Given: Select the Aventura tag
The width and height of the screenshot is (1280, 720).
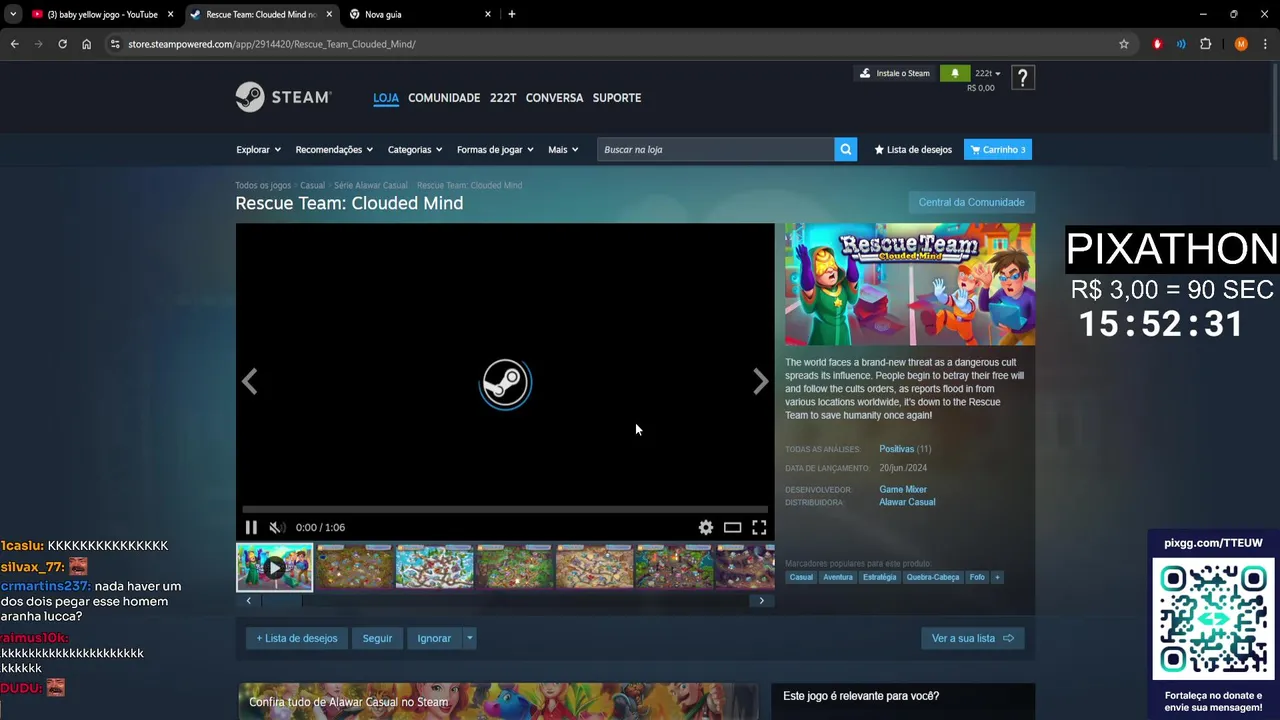Looking at the screenshot, I should (x=838, y=577).
